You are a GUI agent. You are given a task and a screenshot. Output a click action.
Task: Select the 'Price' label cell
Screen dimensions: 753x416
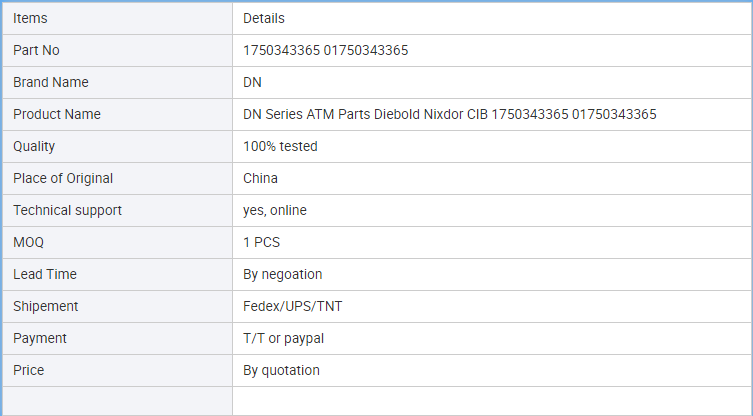[x=29, y=370]
